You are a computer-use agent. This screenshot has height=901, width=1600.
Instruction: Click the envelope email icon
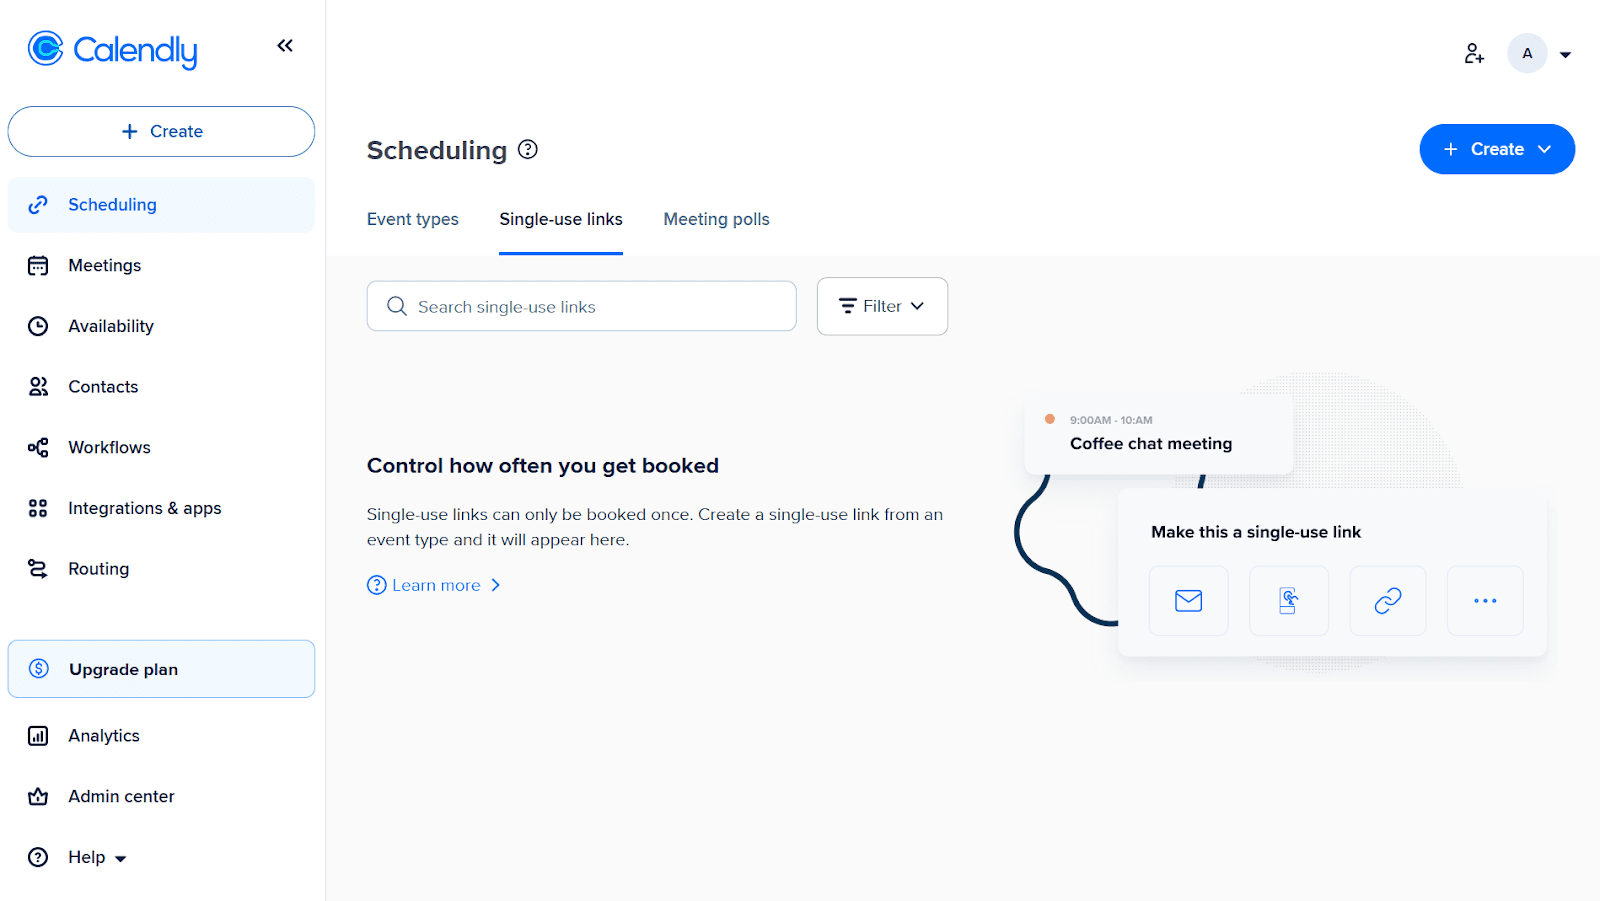tap(1188, 601)
